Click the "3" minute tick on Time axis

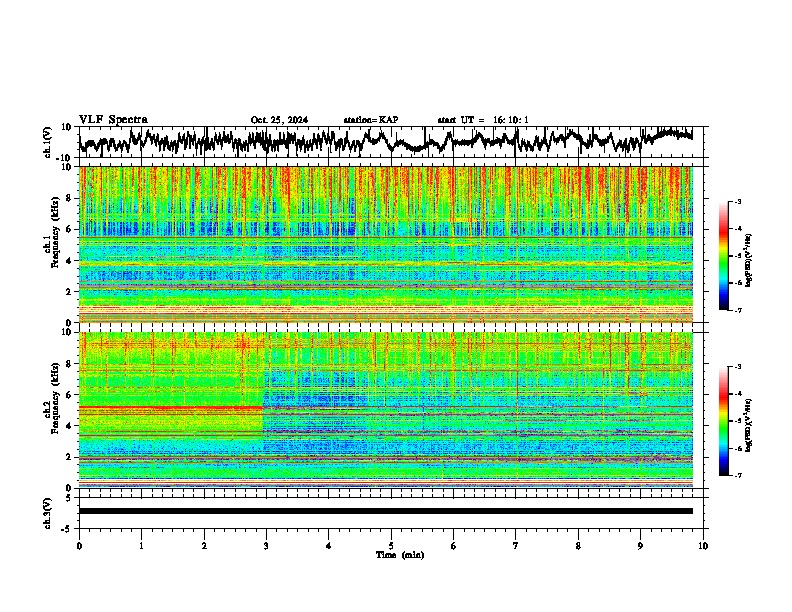point(266,546)
